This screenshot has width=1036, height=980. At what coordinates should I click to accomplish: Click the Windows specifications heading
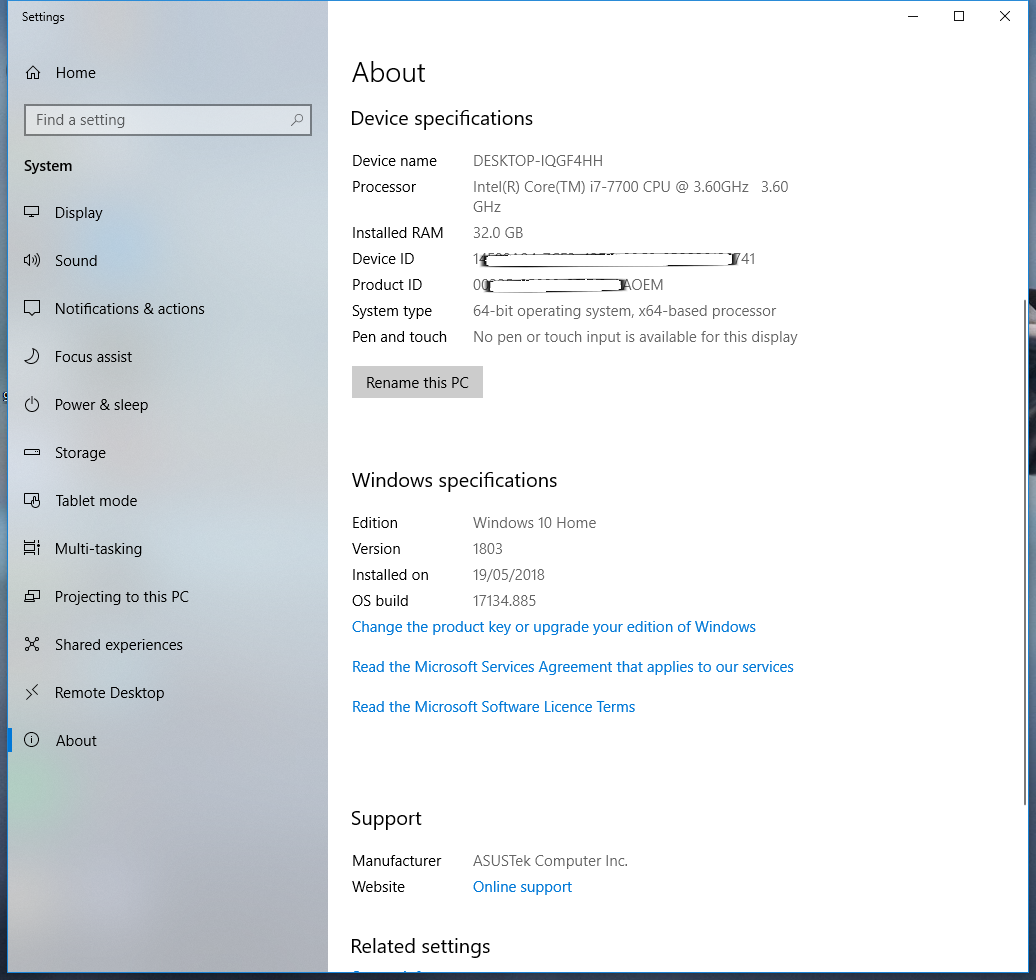click(x=455, y=480)
